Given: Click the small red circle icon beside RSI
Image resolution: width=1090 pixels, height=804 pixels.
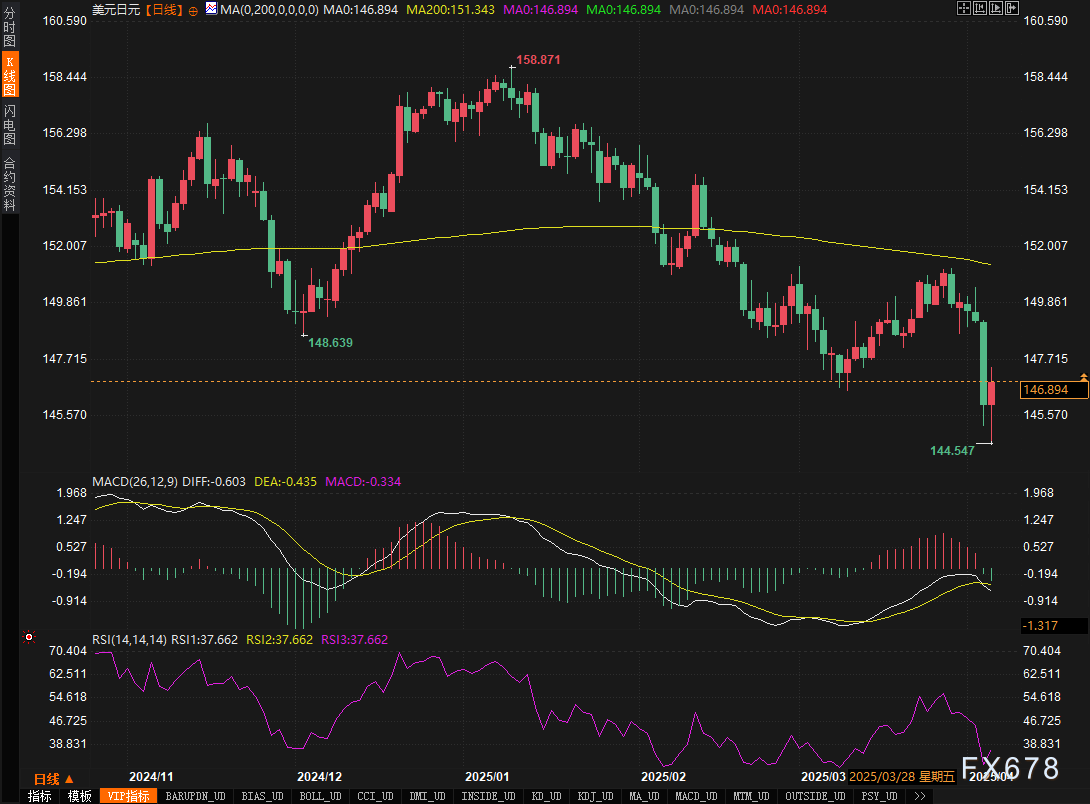Looking at the screenshot, I should (x=29, y=636).
